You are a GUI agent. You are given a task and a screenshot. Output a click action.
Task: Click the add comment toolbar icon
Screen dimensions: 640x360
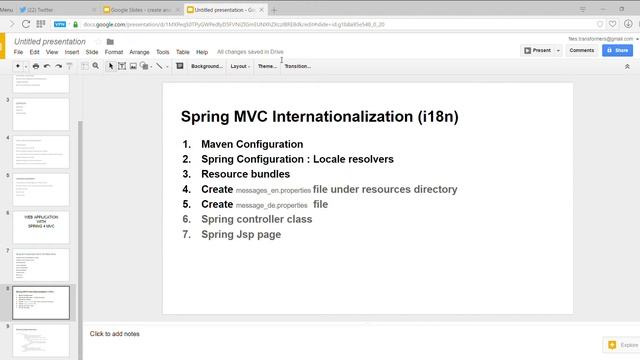pyautogui.click(x=180, y=66)
